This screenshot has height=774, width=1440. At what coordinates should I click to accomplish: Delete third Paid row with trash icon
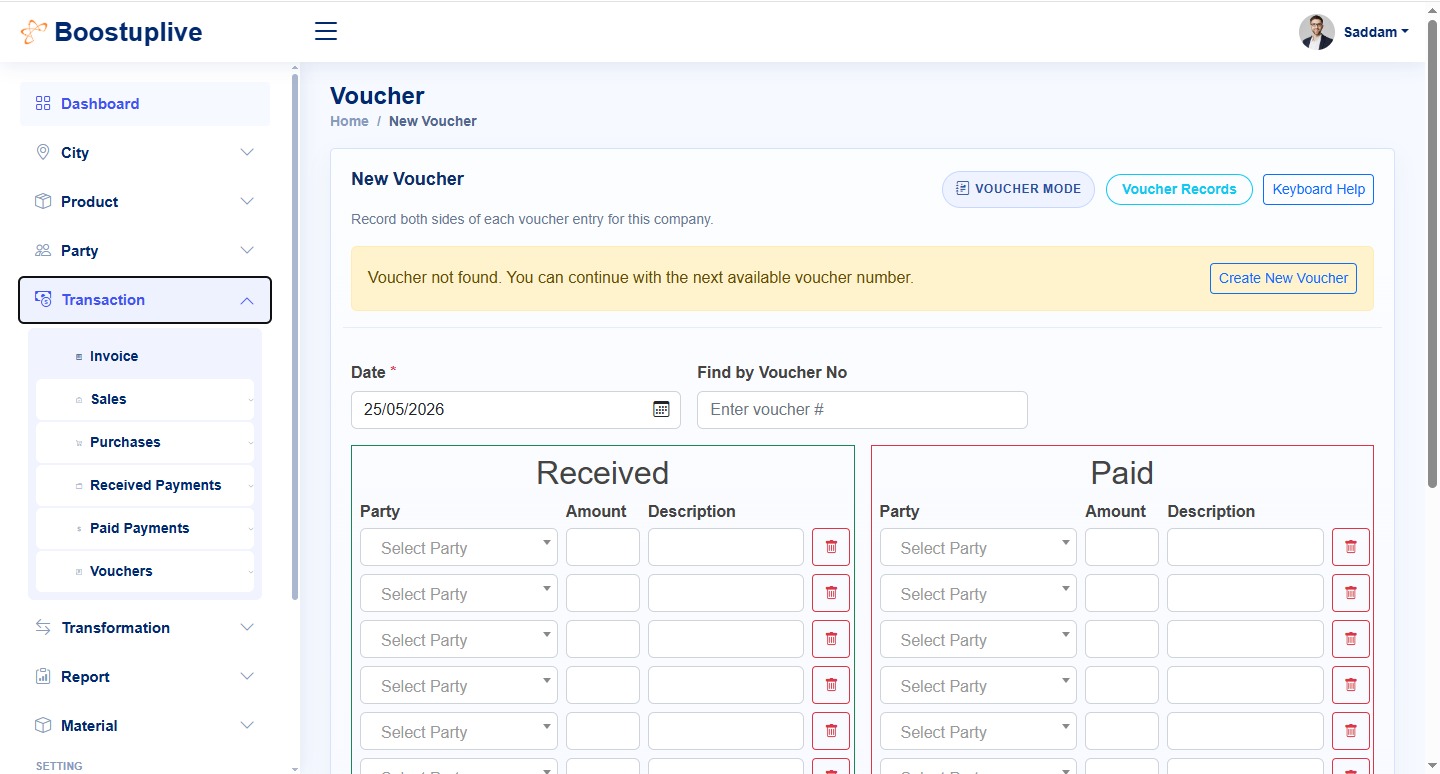point(1351,639)
